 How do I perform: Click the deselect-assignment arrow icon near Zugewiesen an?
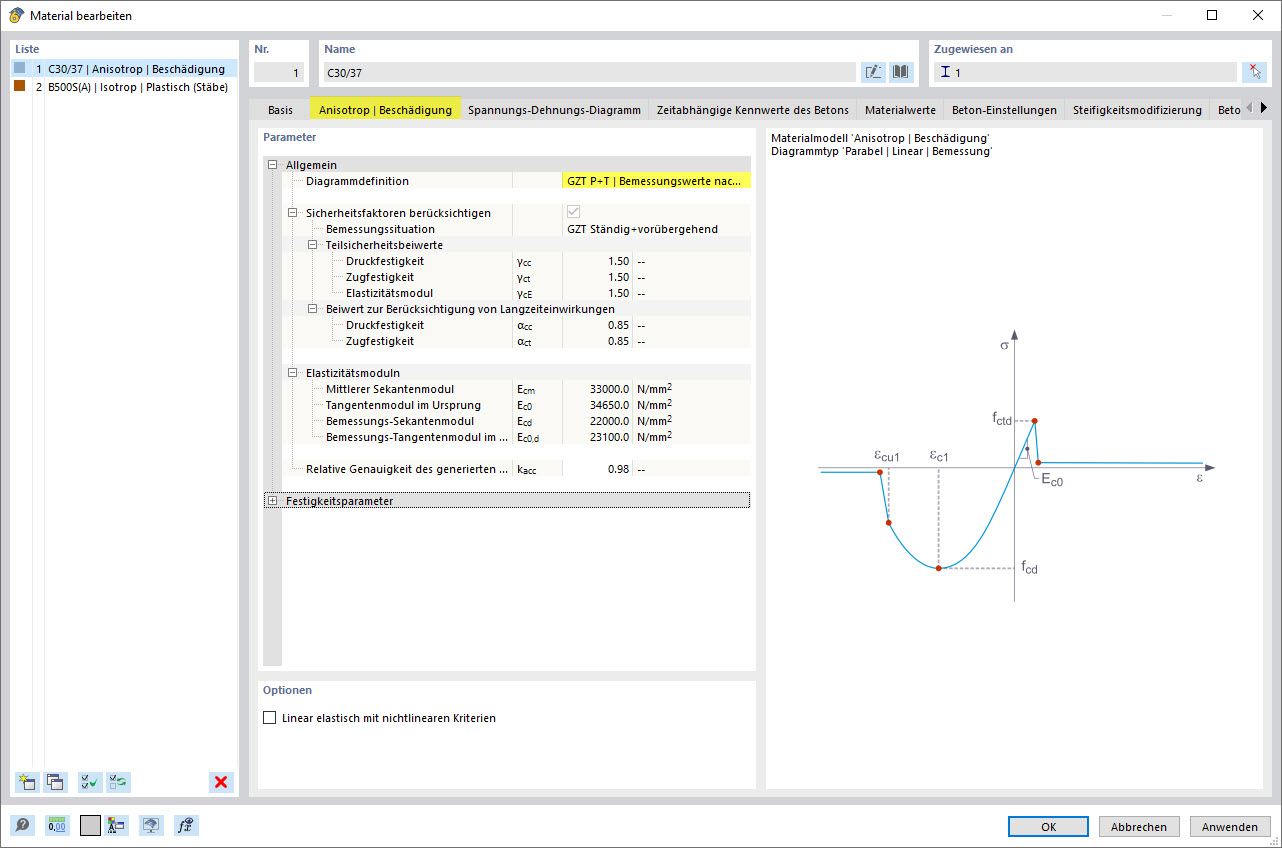click(1257, 71)
